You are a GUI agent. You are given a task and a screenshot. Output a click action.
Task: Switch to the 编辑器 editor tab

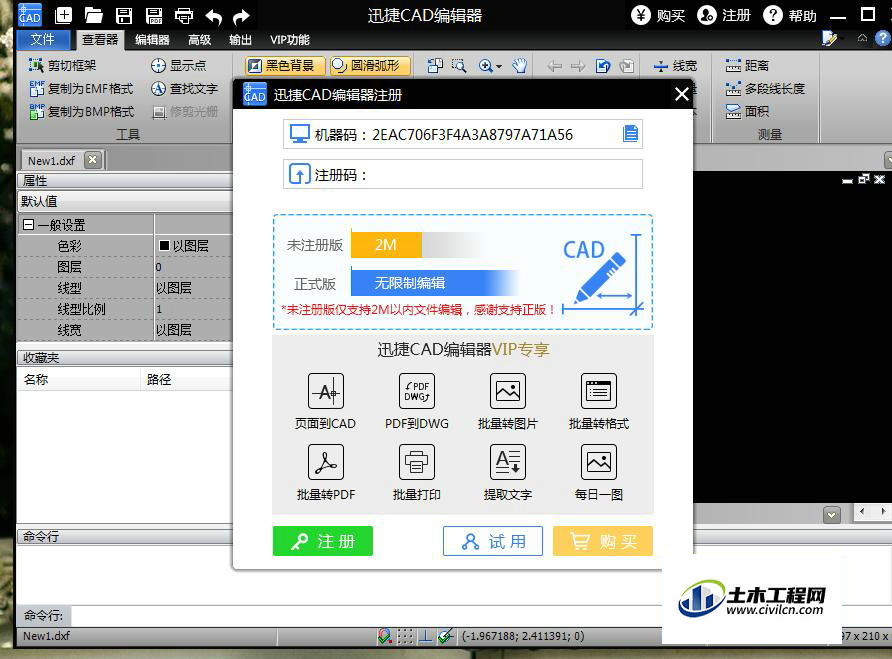[x=152, y=40]
